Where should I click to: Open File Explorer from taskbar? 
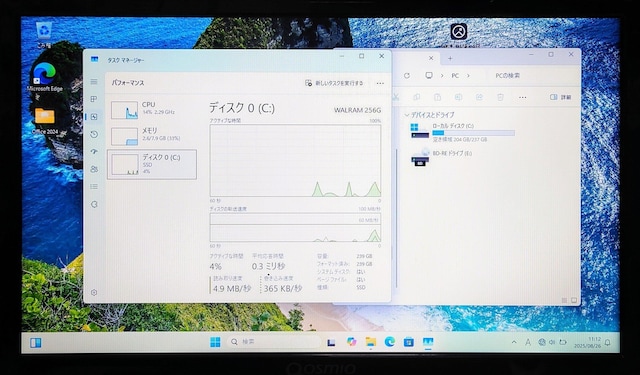point(371,342)
